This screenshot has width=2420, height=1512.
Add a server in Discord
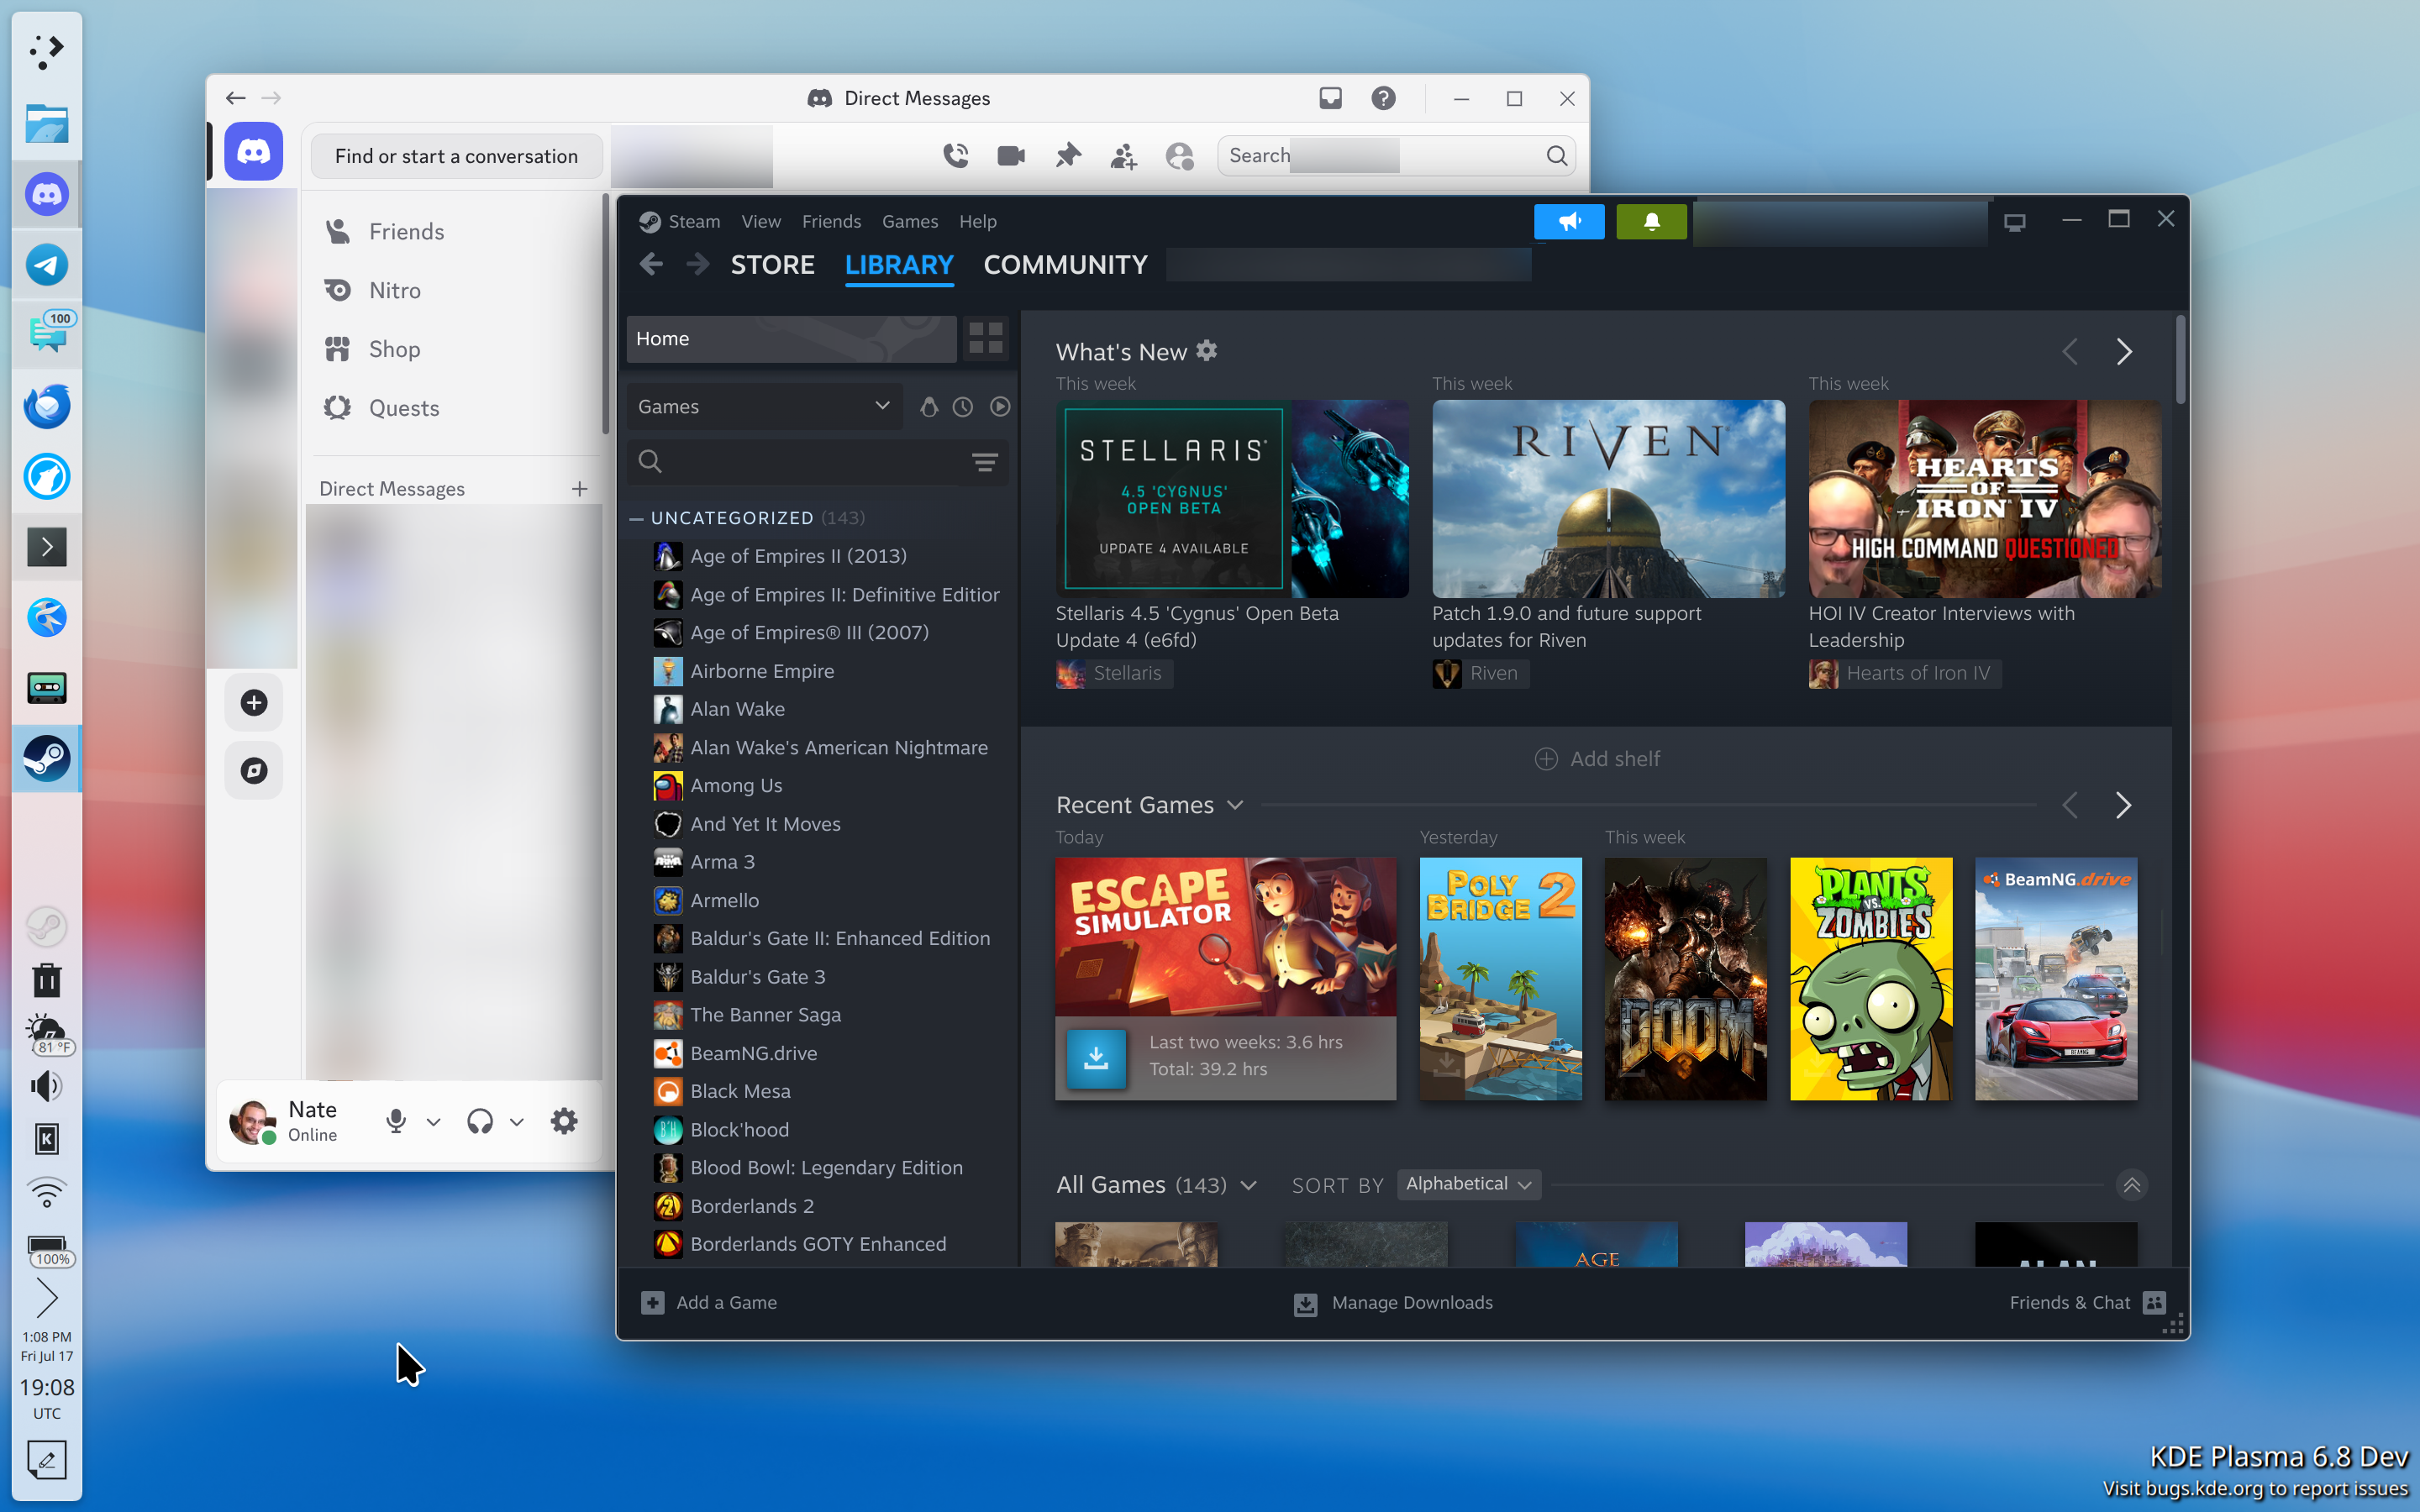[x=254, y=703]
